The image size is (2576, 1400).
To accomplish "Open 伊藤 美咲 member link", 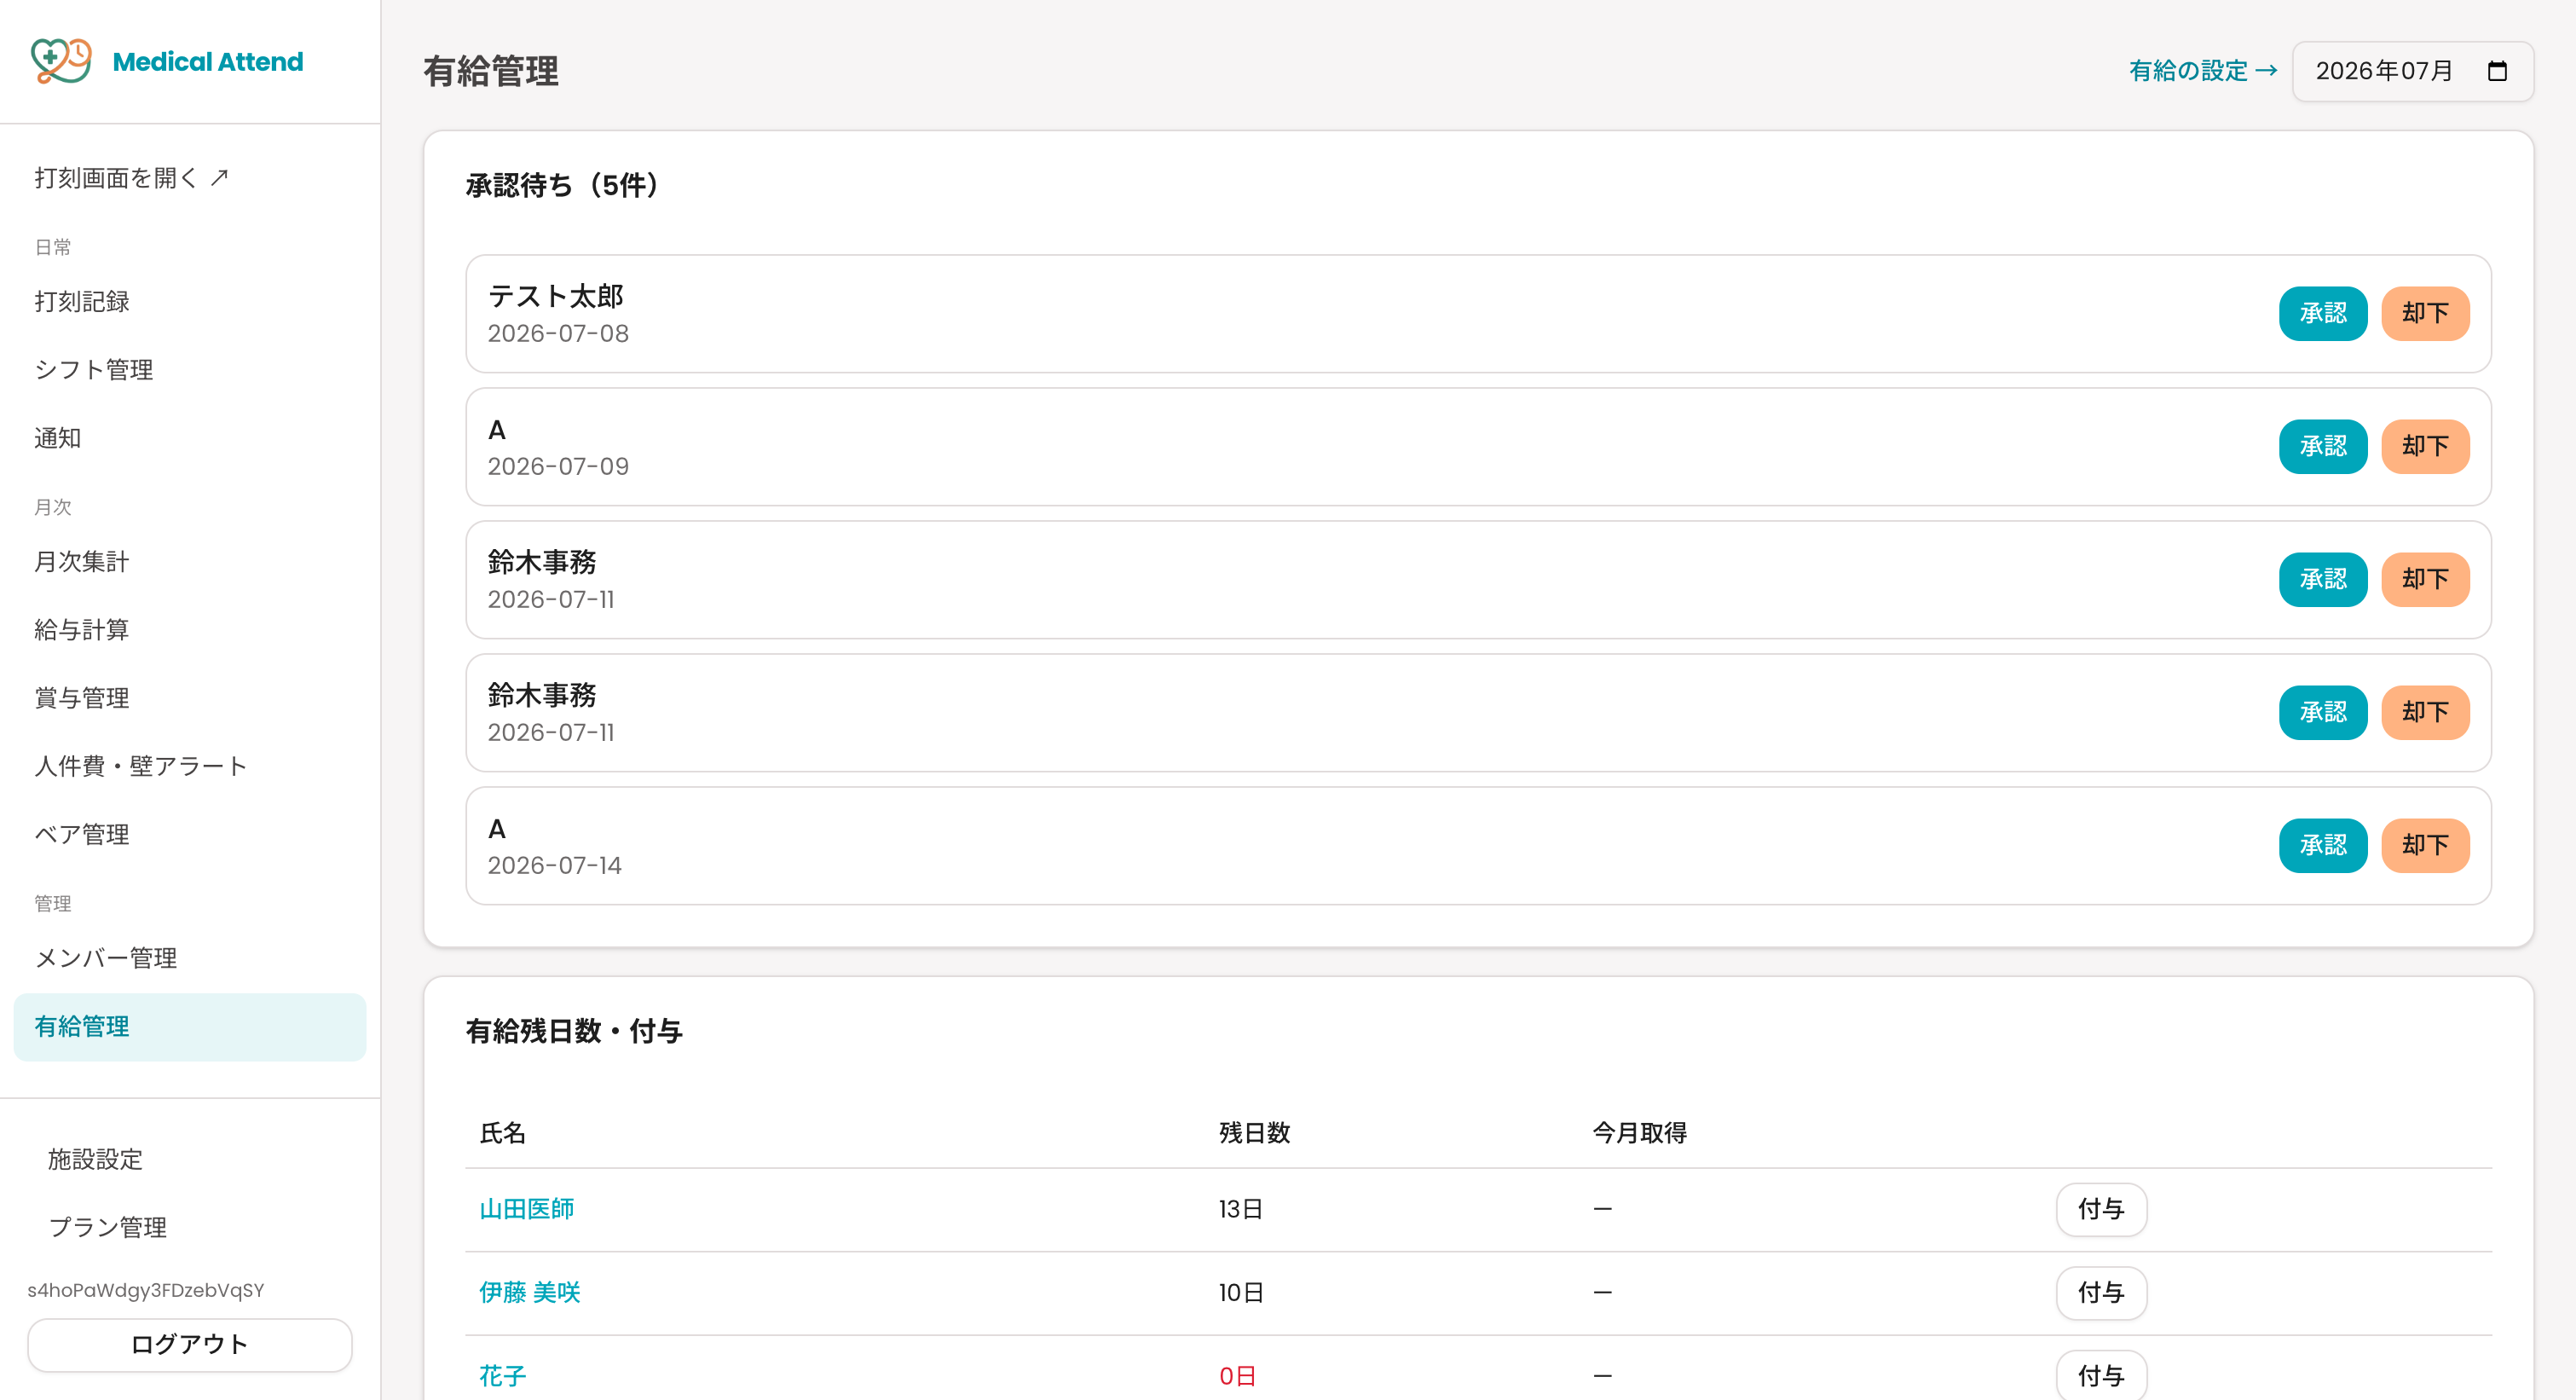I will click(x=530, y=1292).
